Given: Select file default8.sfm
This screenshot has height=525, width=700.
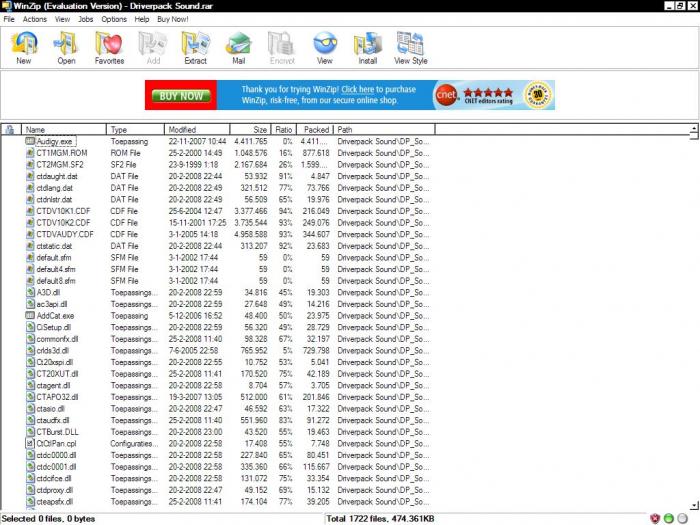Looking at the screenshot, I should [x=56, y=281].
